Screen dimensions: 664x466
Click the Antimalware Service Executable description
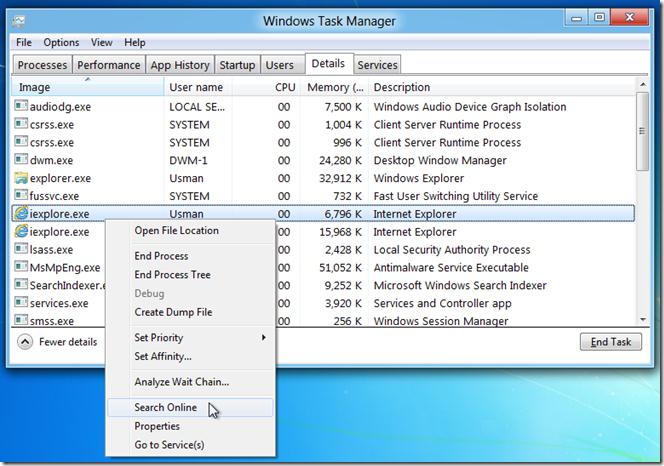(451, 268)
